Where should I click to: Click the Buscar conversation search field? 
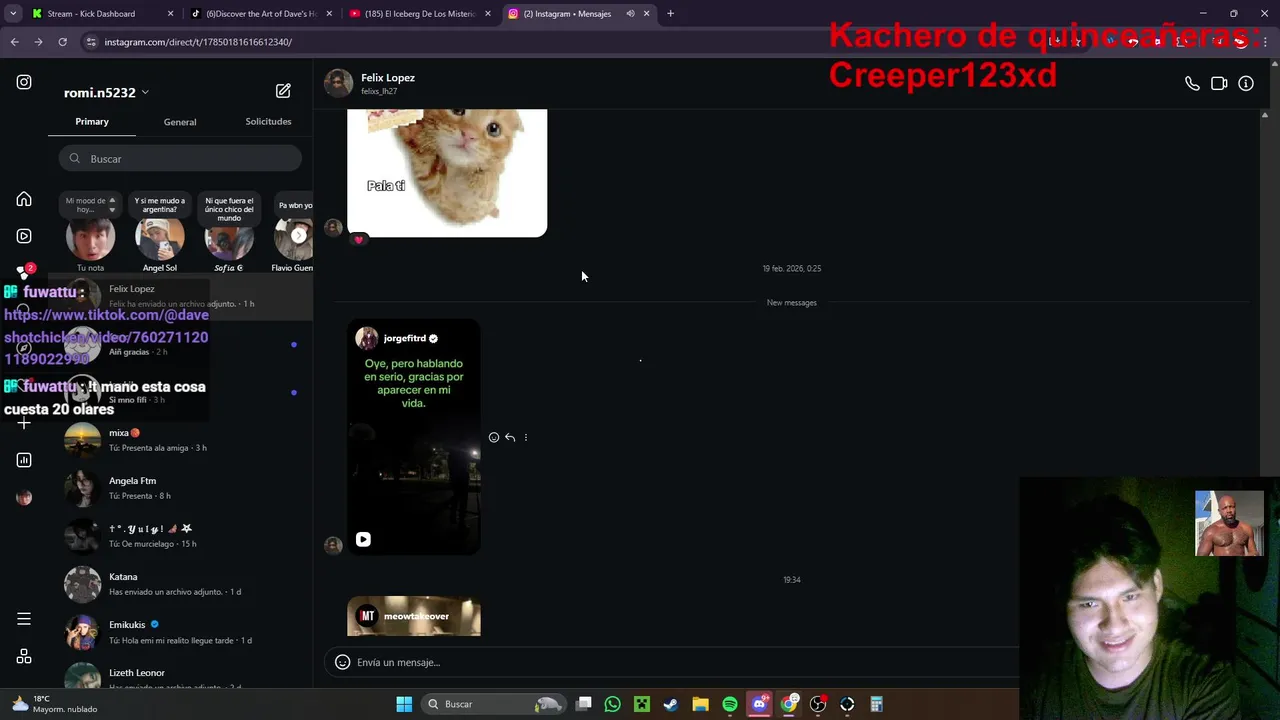point(180,159)
